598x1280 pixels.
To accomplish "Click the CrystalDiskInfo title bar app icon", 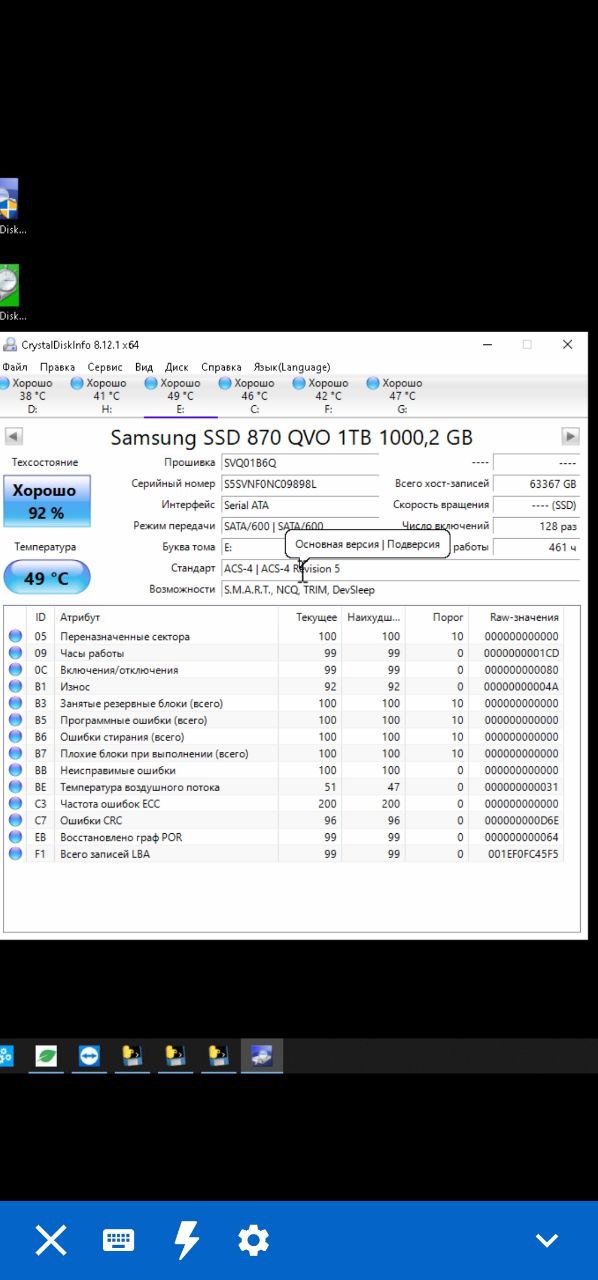I will pyautogui.click(x=10, y=345).
